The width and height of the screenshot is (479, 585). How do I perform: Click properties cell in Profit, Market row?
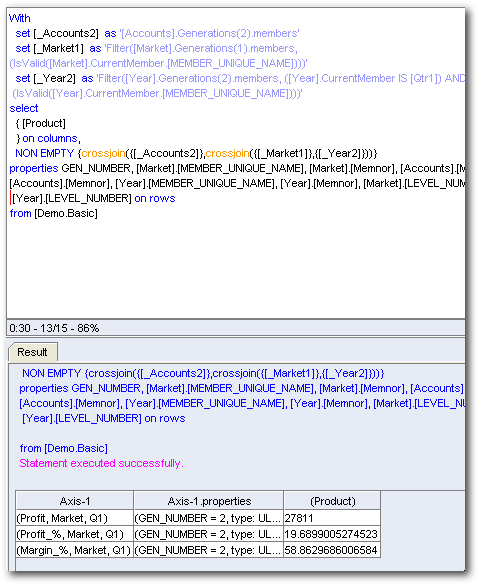coord(209,518)
